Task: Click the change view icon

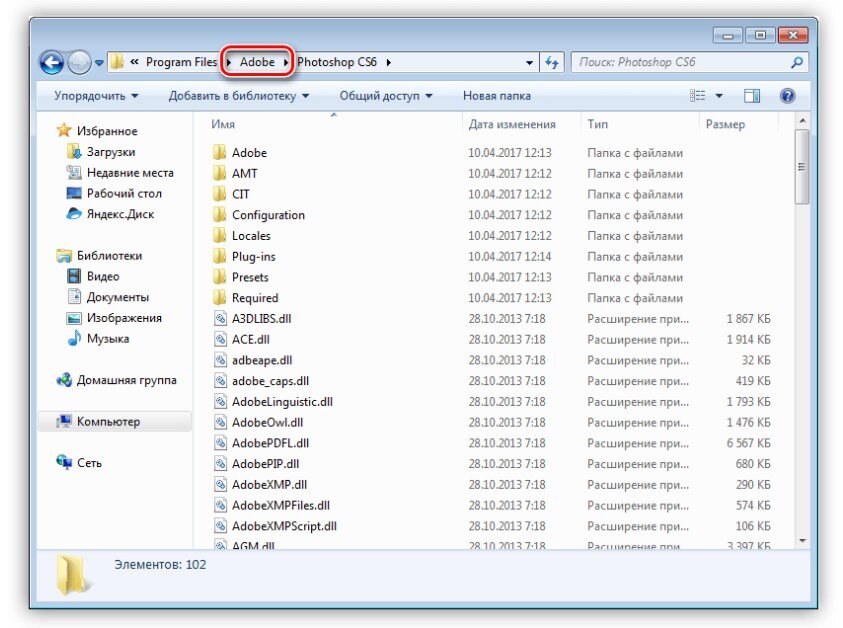Action: pos(697,96)
